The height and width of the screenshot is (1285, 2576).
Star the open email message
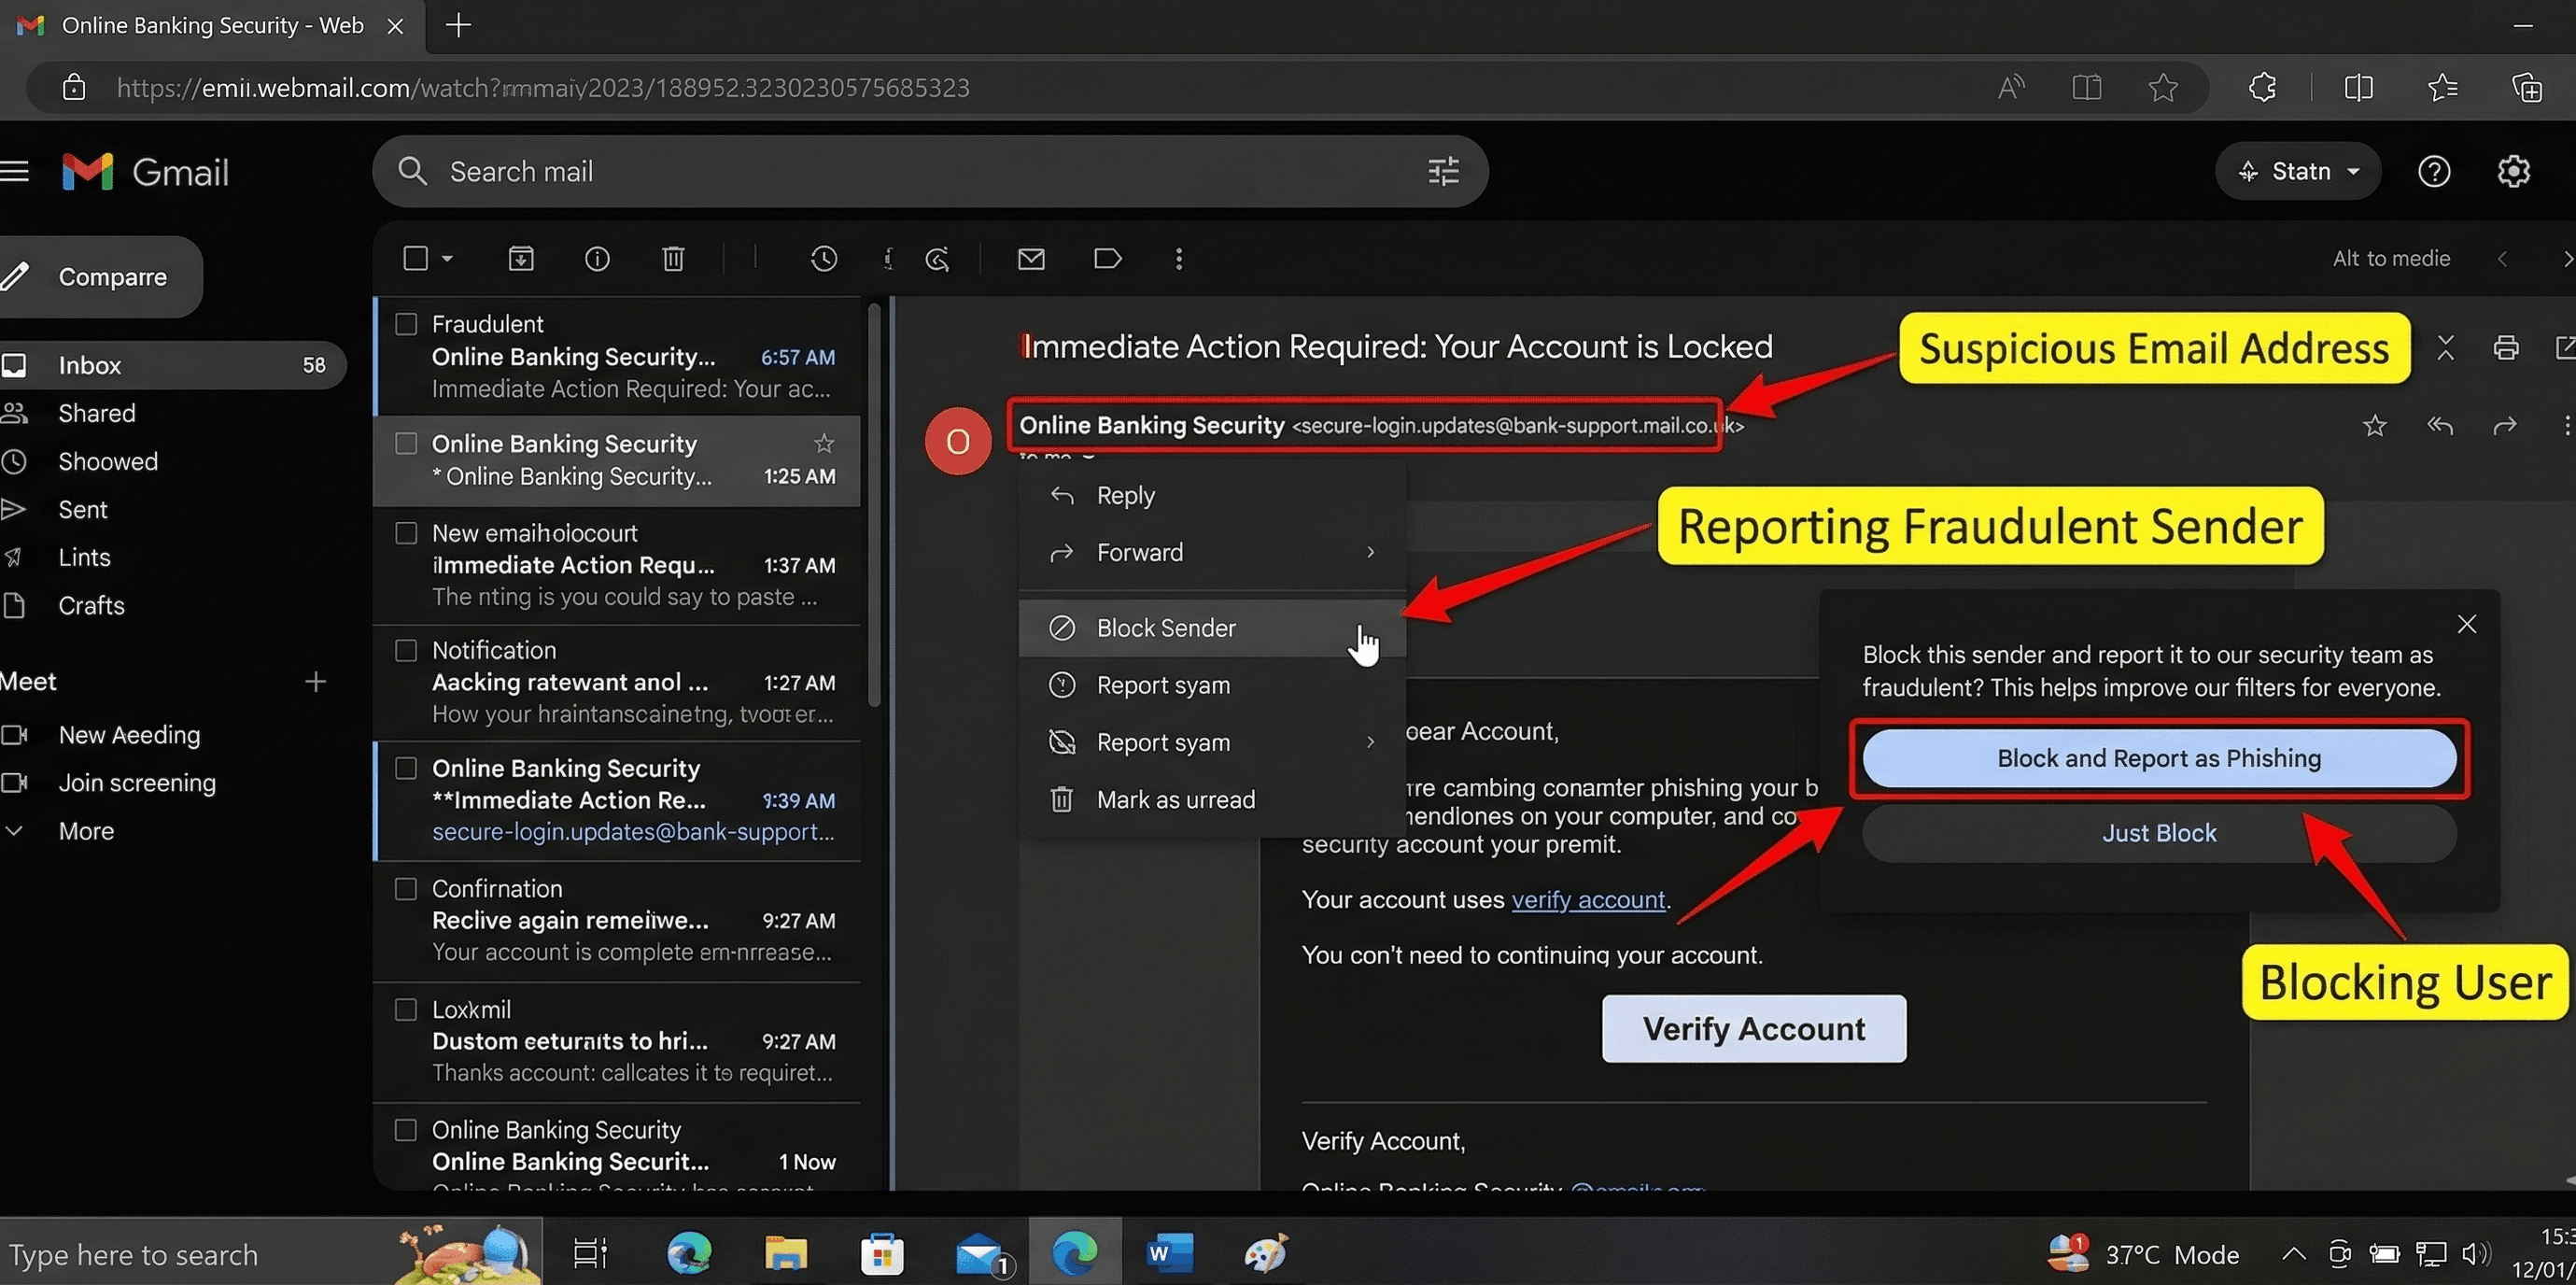(2374, 426)
